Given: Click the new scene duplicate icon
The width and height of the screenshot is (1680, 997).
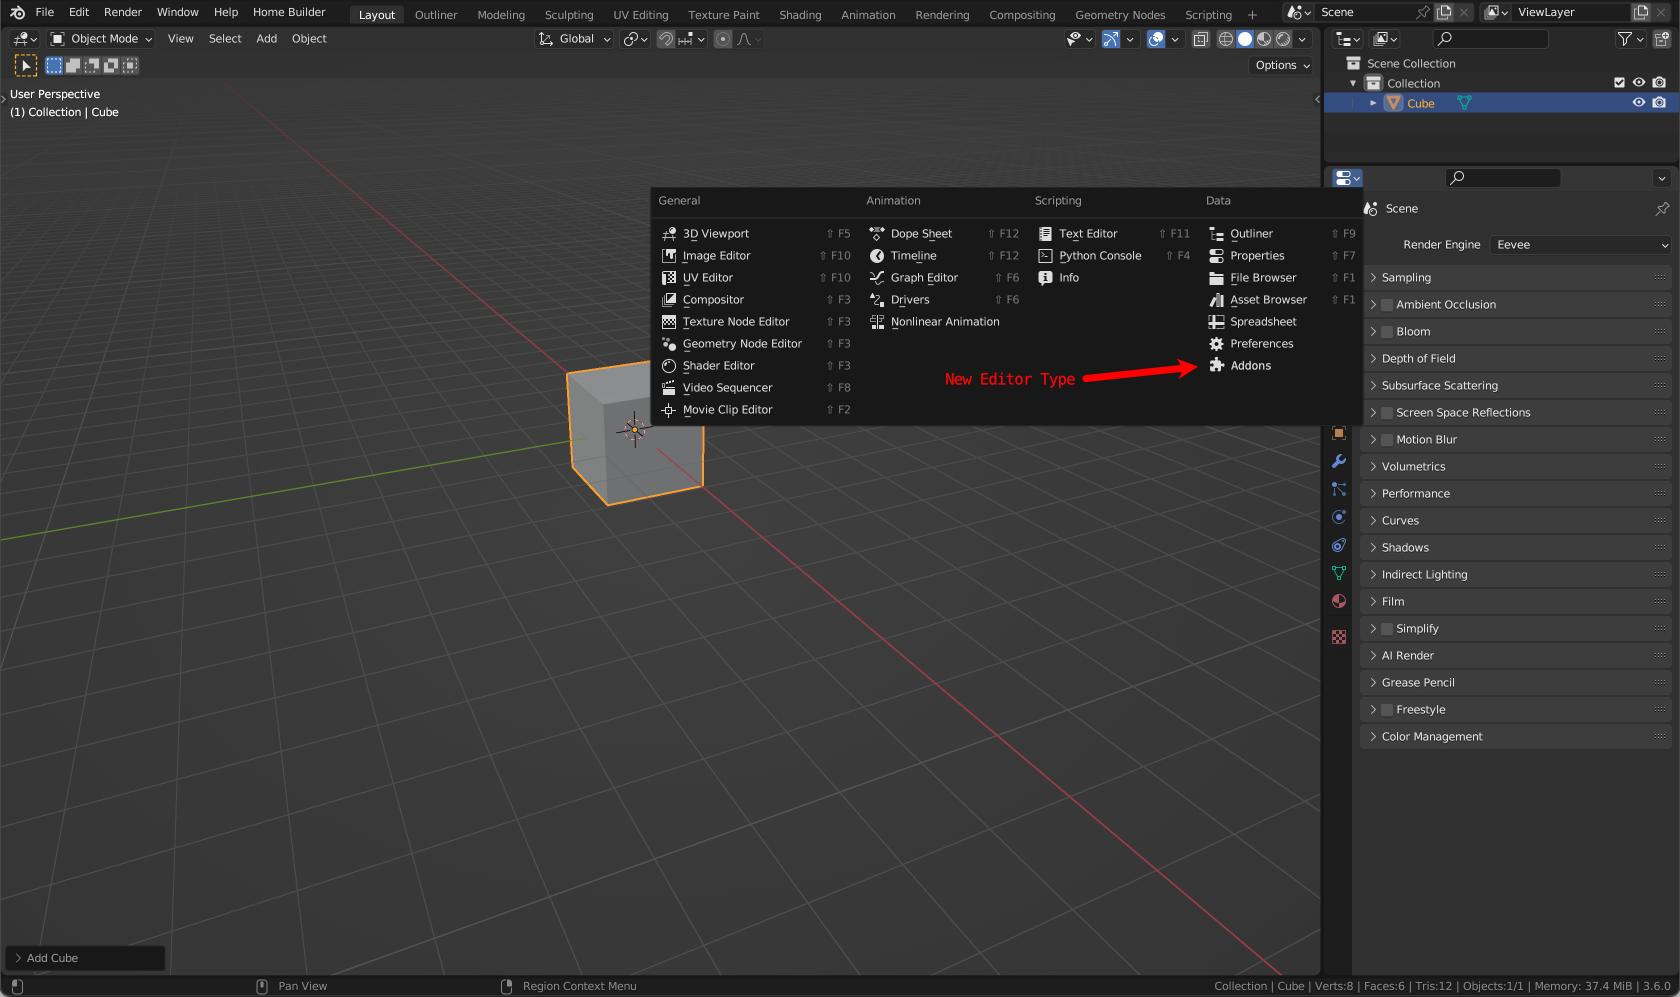Looking at the screenshot, I should [1444, 12].
